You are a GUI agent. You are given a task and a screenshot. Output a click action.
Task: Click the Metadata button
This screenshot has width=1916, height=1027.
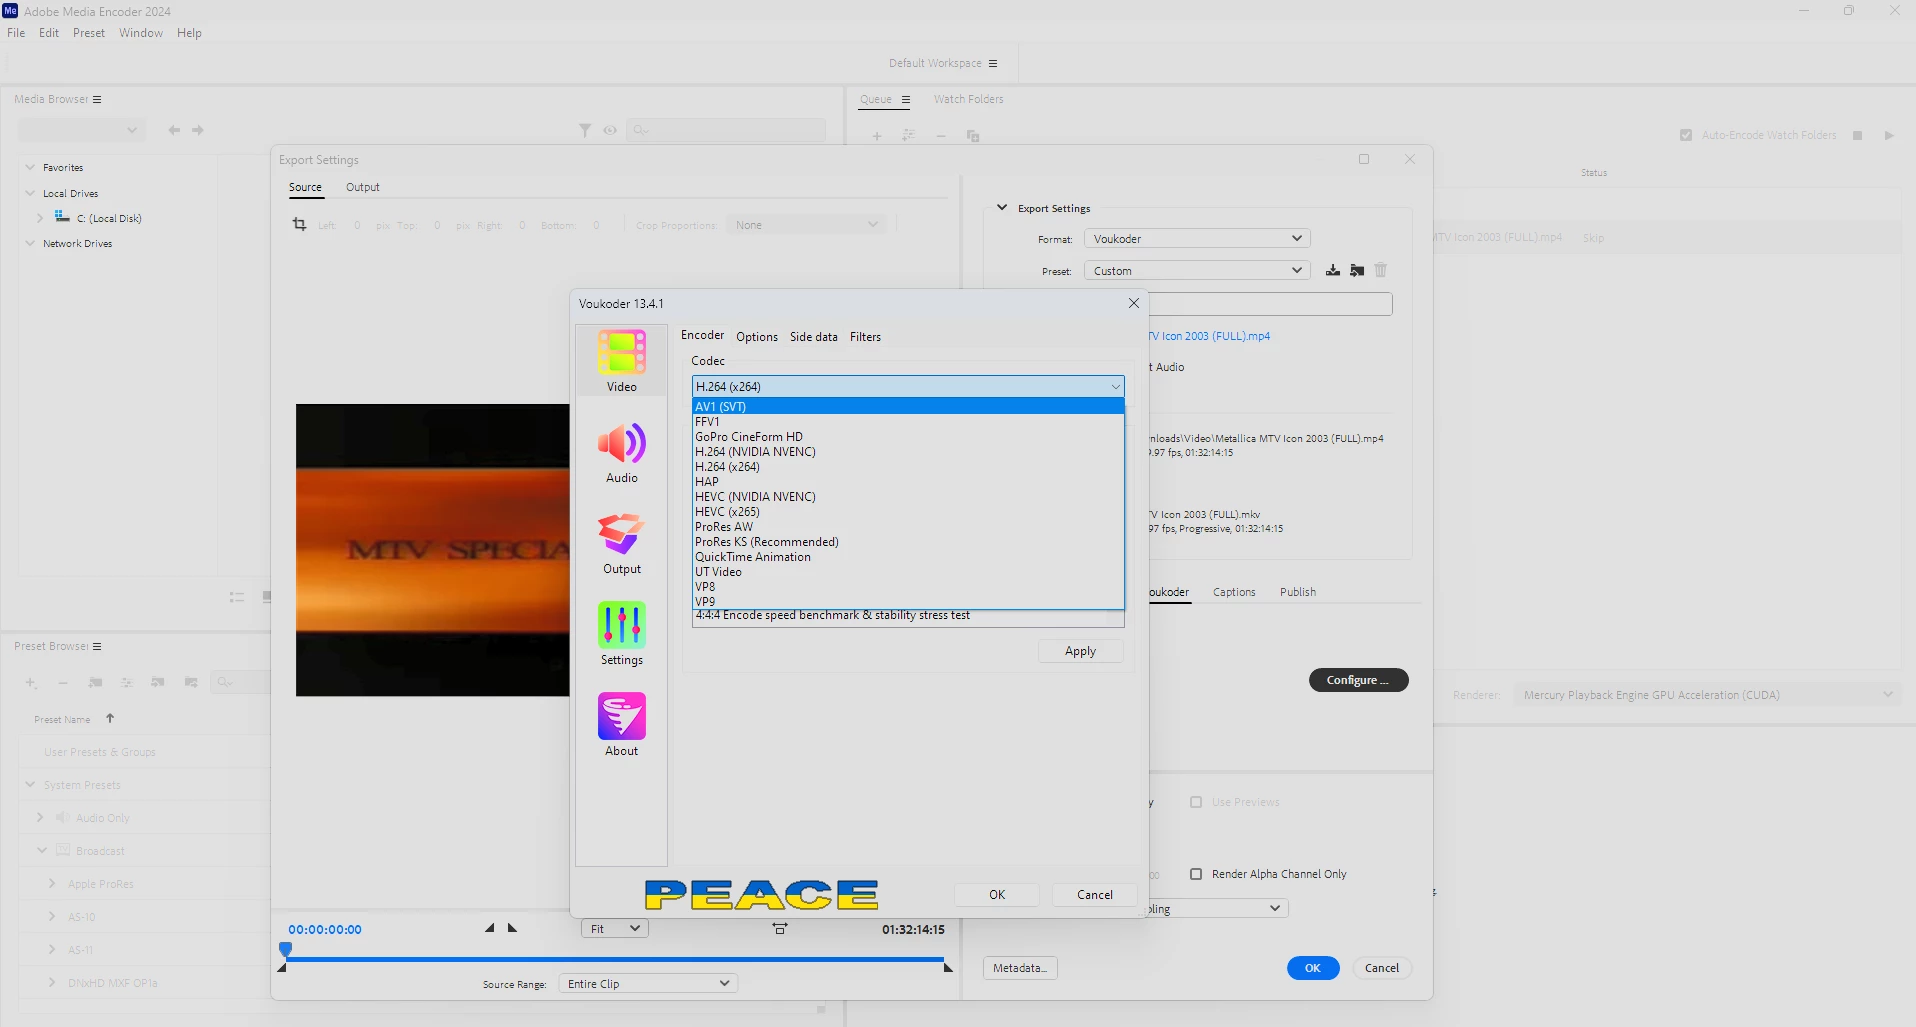point(1020,968)
